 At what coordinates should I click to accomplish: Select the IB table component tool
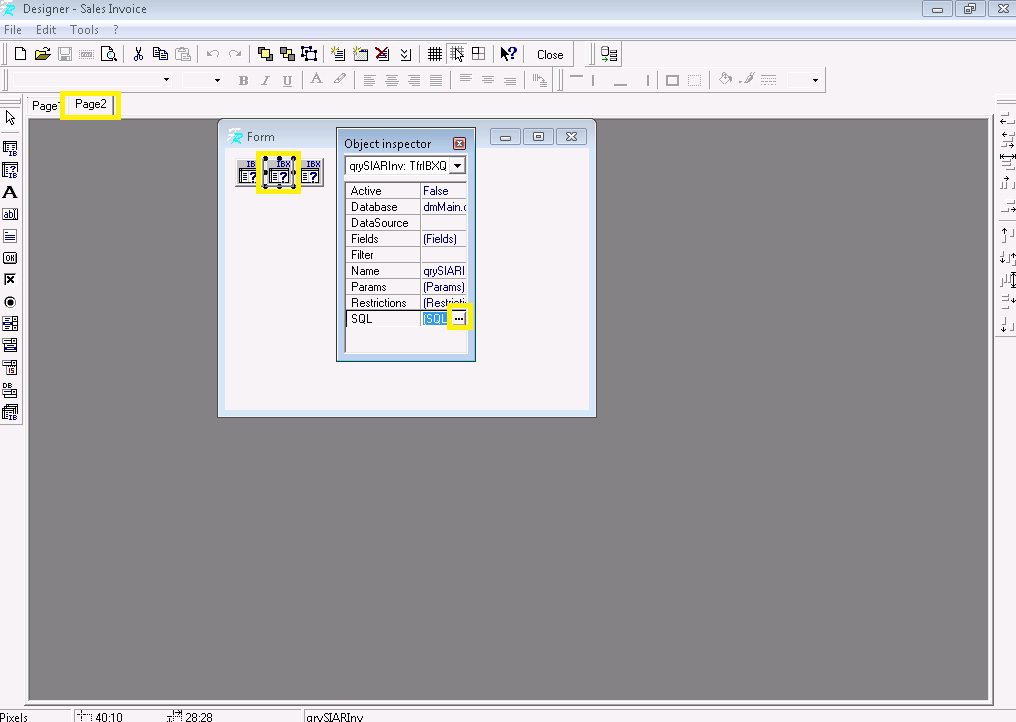point(10,148)
